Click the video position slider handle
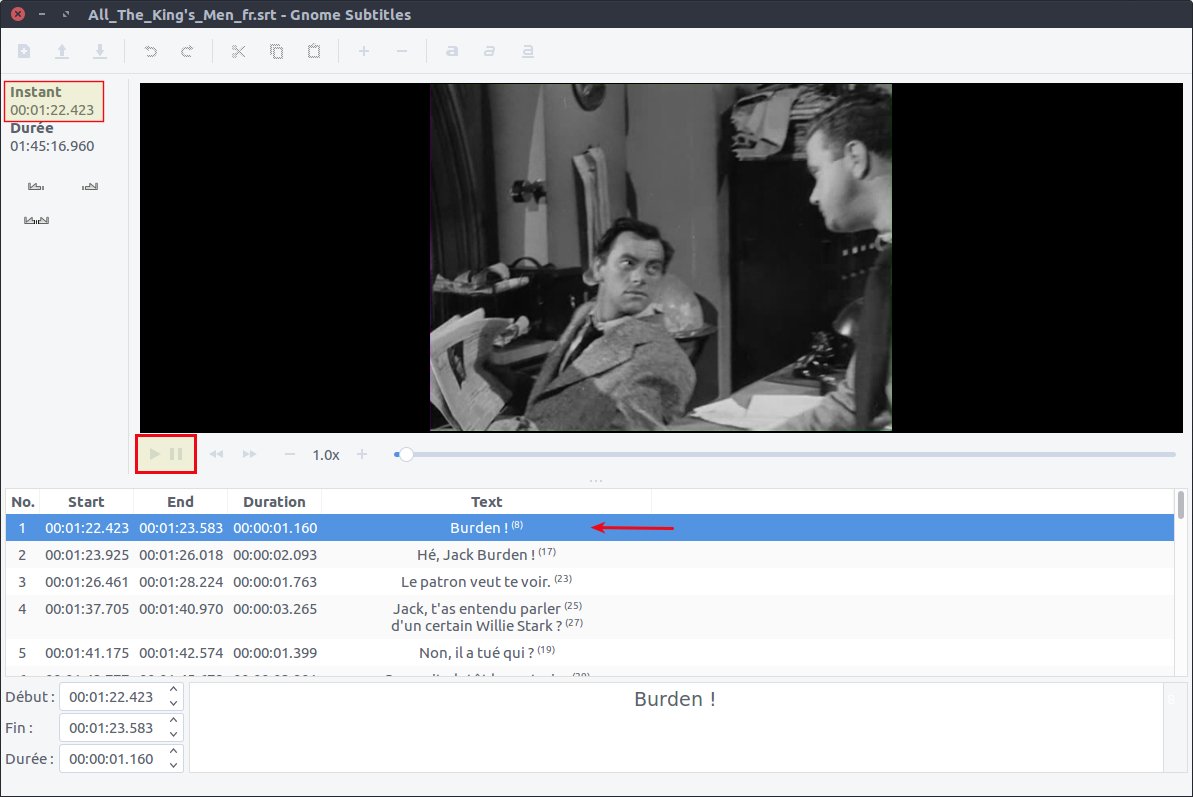 406,455
